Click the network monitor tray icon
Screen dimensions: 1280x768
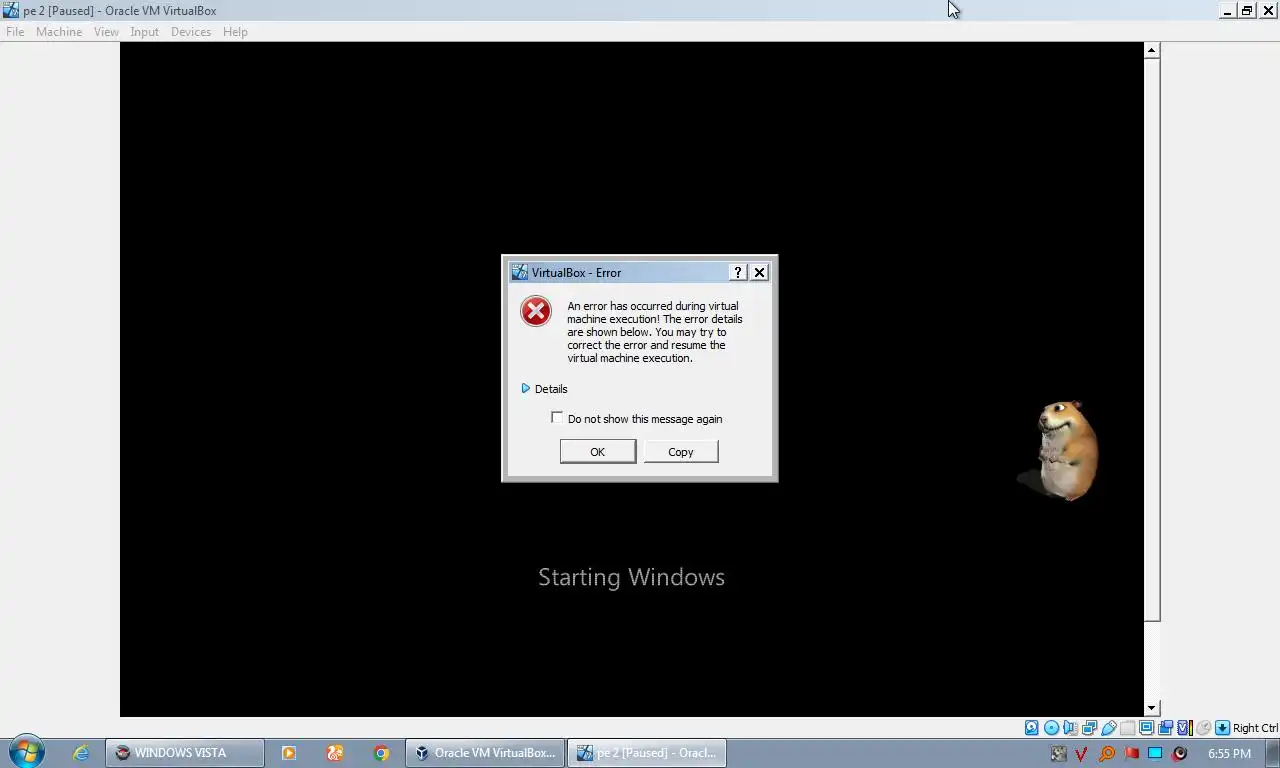[x=1155, y=753]
